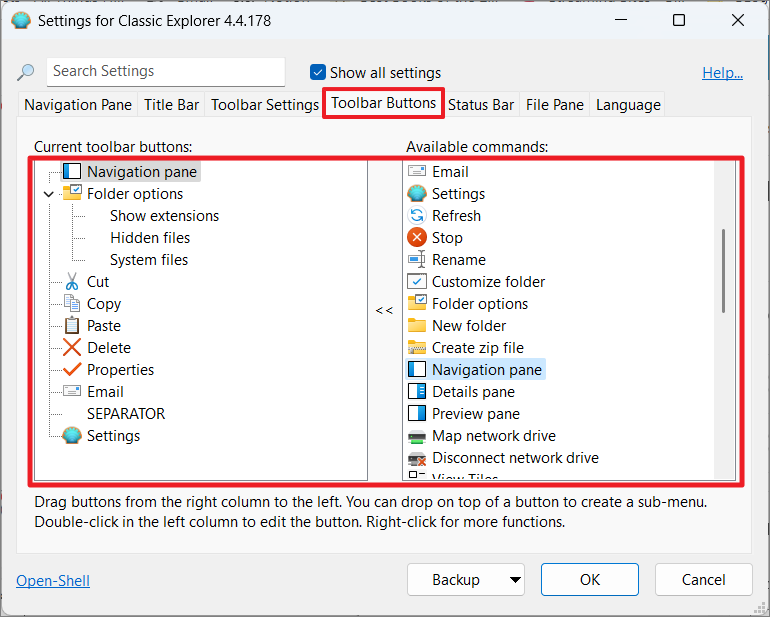Click the Properties checkmark icon
Image resolution: width=770 pixels, height=617 pixels.
tap(72, 369)
